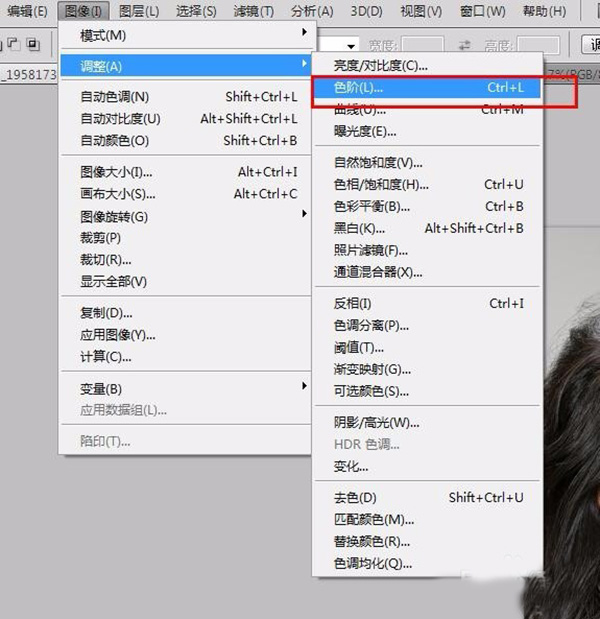Image resolution: width=600 pixels, height=619 pixels.
Task: Expand the 变量(B) submenu
Action: pyautogui.click(x=186, y=389)
